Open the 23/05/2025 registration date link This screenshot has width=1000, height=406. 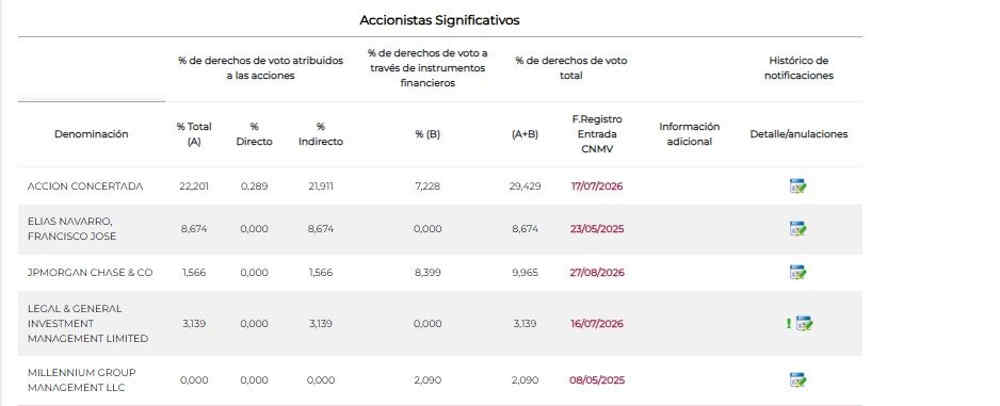click(597, 229)
